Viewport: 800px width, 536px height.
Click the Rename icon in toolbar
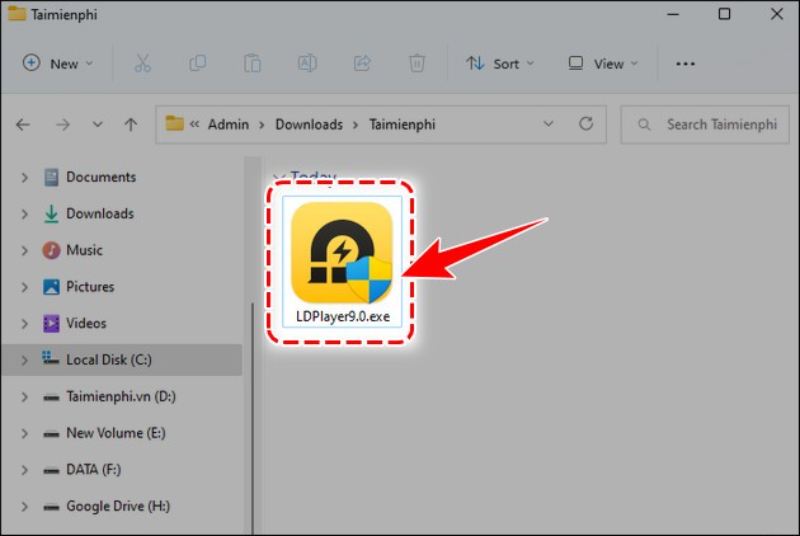[307, 63]
